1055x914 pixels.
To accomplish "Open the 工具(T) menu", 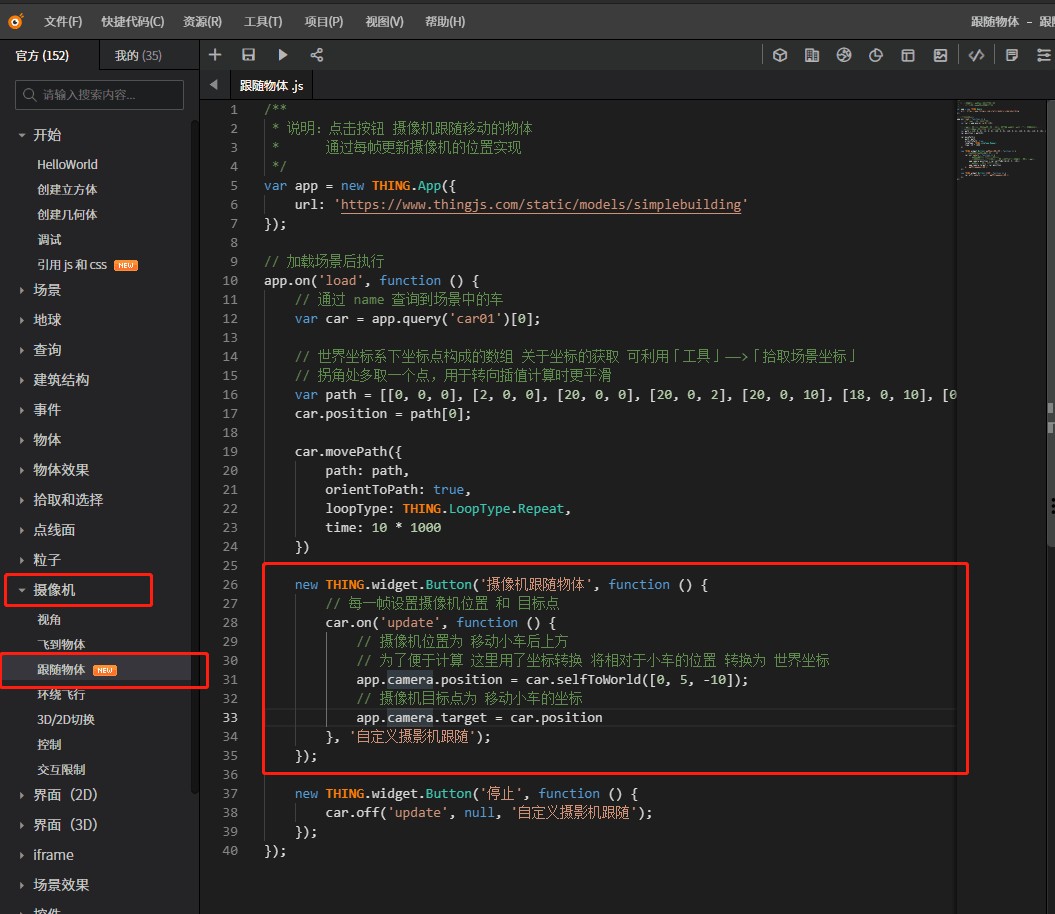I will pos(263,22).
